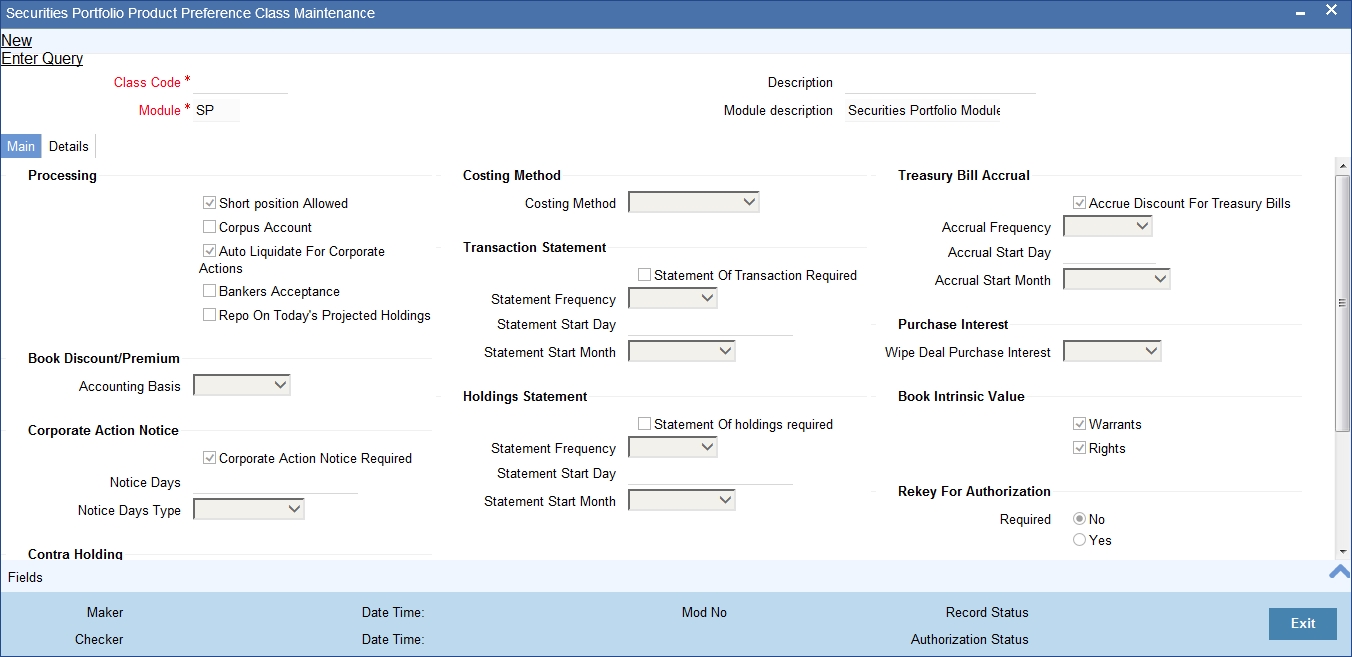Focus the Module input field
The height and width of the screenshot is (657, 1352).
click(216, 110)
